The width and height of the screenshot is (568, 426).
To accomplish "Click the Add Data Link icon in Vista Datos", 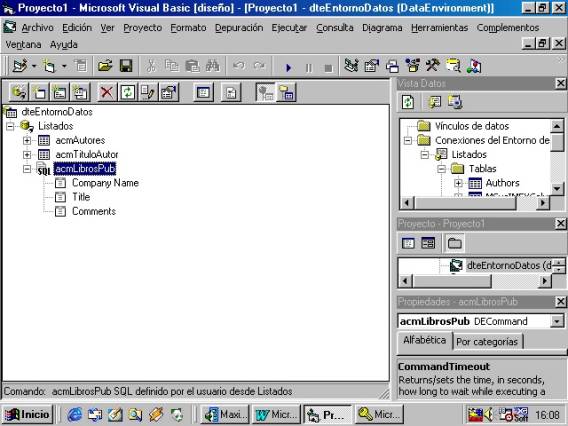I will pyautogui.click(x=434, y=102).
